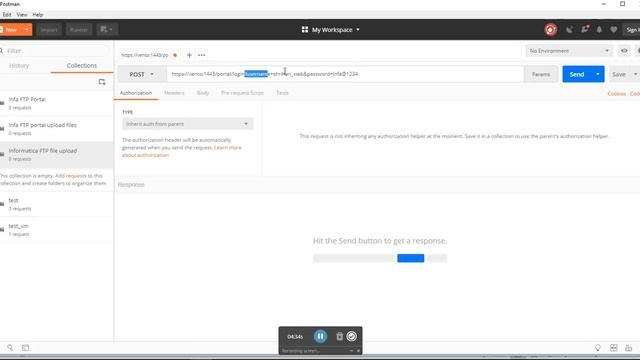The width and height of the screenshot is (640, 360).
Task: Open the Authorization tab
Action: (136, 93)
